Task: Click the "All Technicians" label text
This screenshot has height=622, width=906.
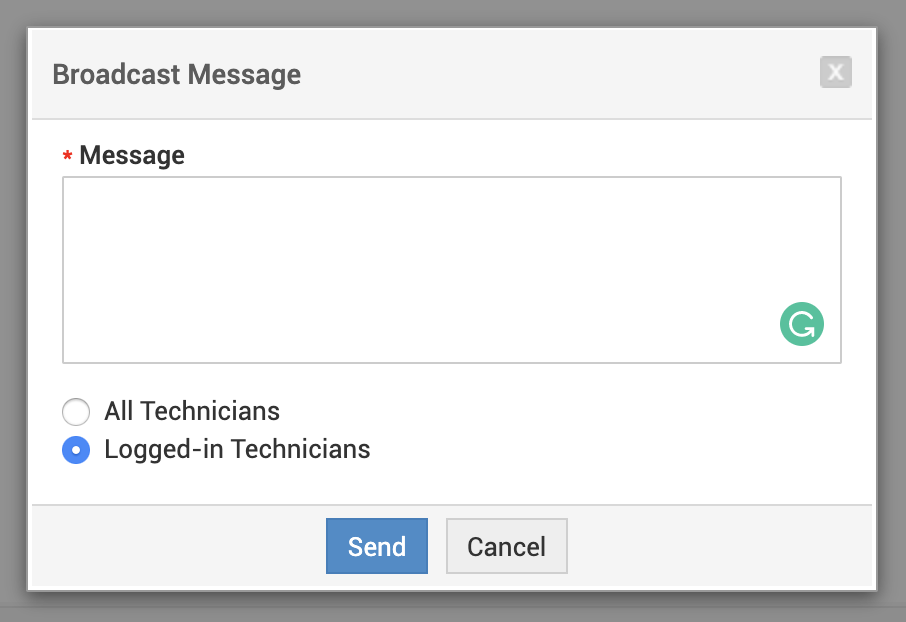Action: (192, 411)
